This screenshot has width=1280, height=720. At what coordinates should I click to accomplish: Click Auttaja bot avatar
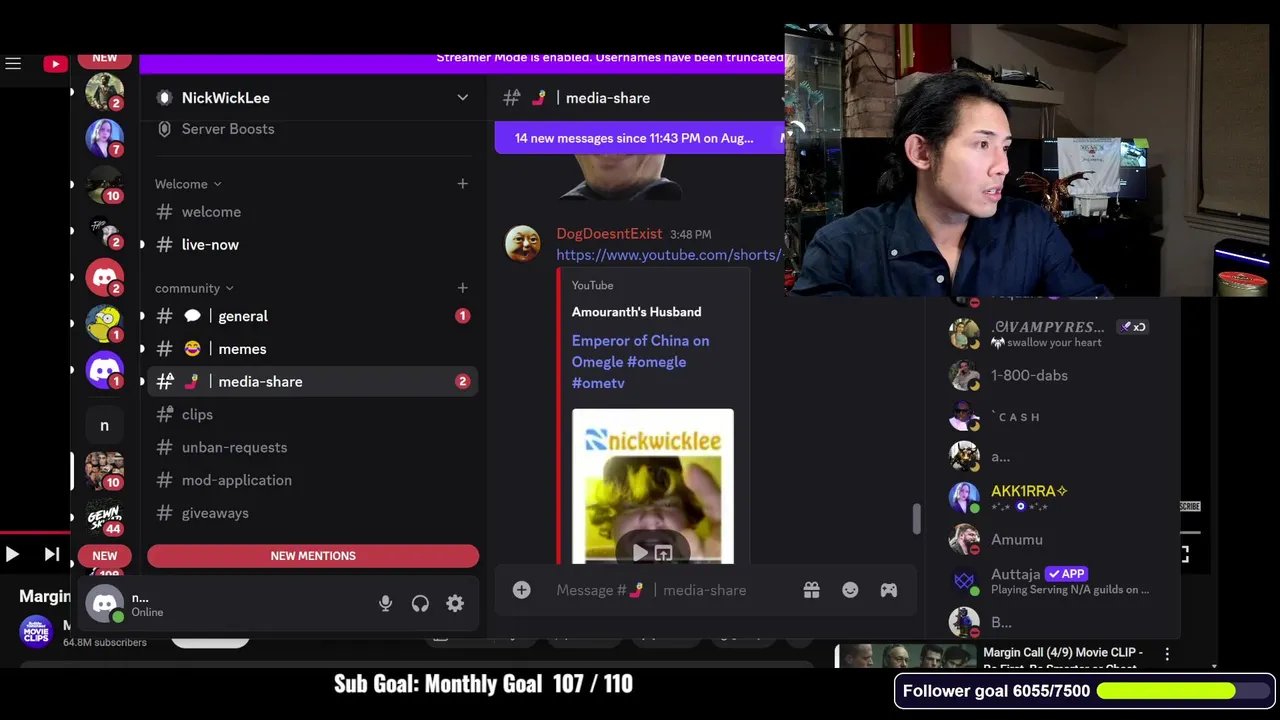pyautogui.click(x=964, y=581)
